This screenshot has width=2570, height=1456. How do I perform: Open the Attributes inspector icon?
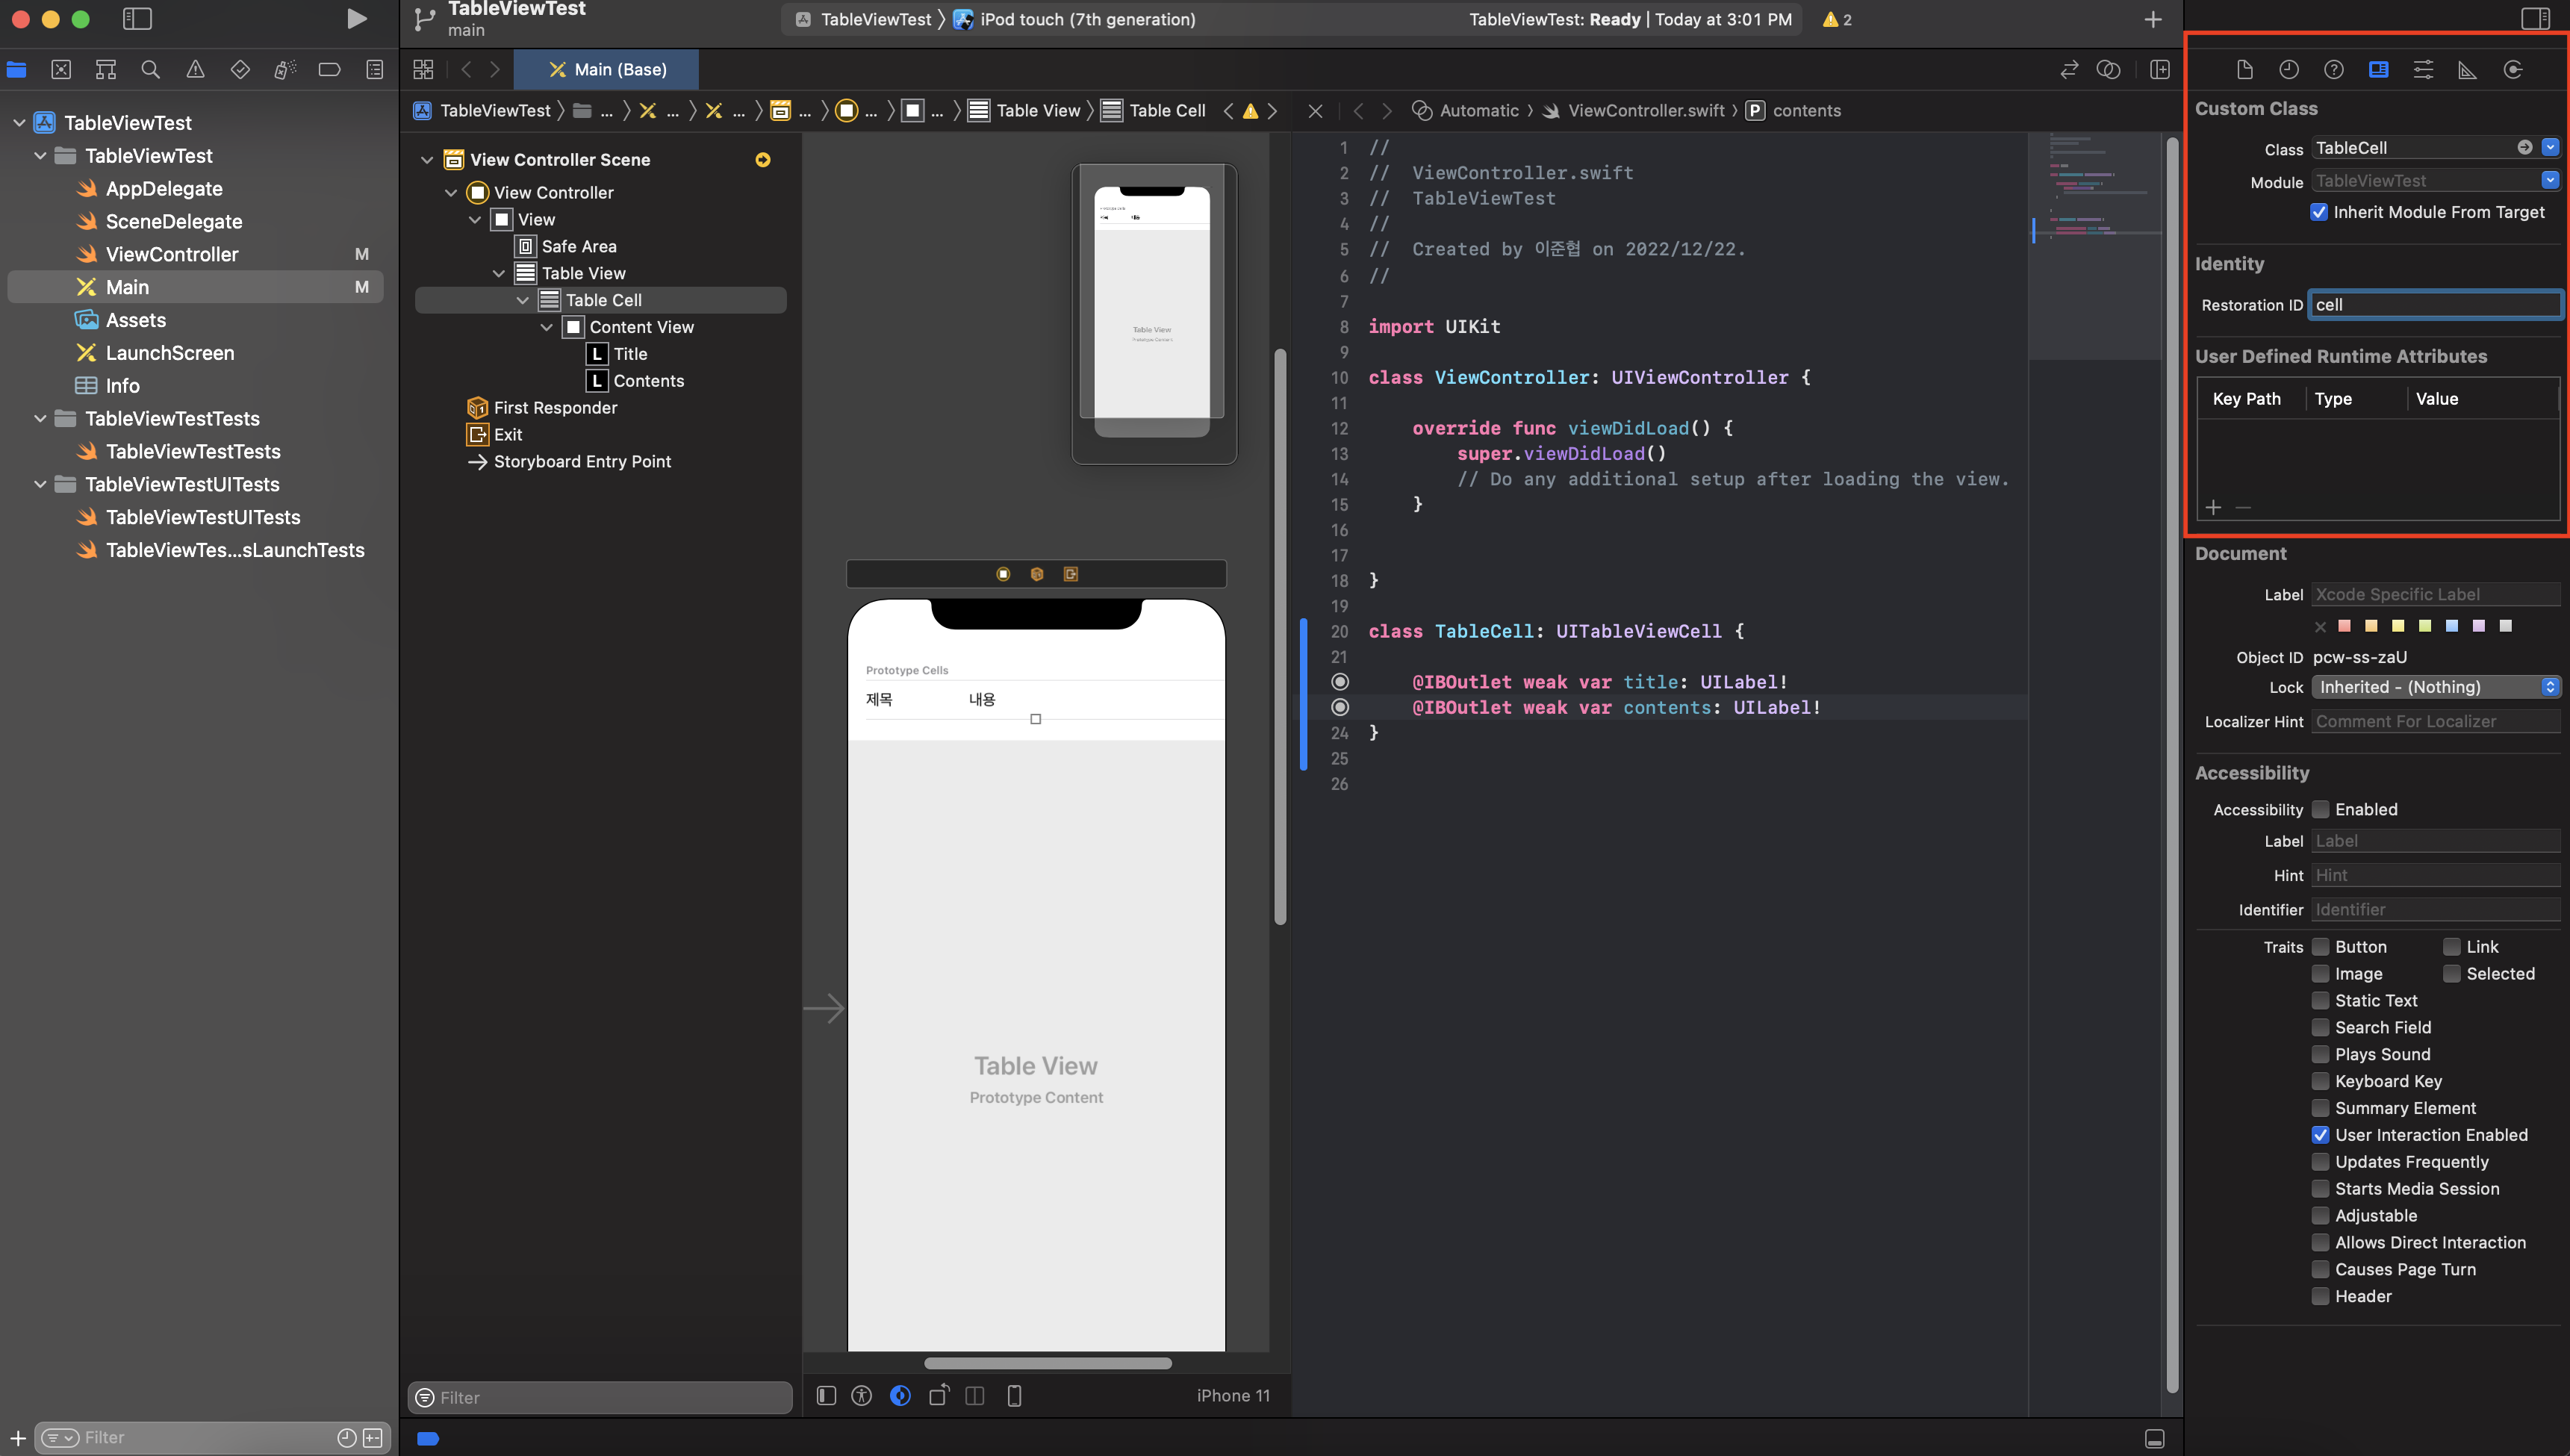[2423, 69]
